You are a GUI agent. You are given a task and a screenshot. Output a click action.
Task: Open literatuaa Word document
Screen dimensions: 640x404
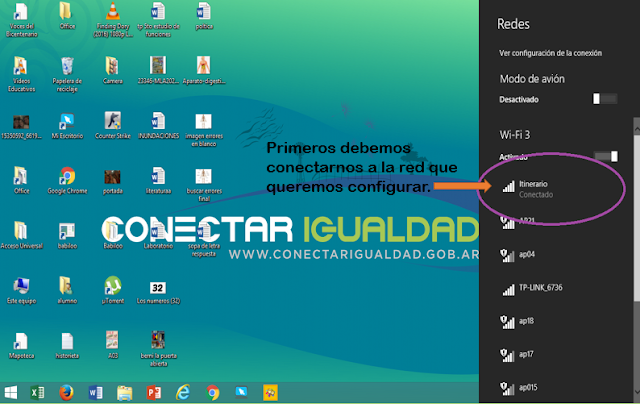pyautogui.click(x=158, y=181)
